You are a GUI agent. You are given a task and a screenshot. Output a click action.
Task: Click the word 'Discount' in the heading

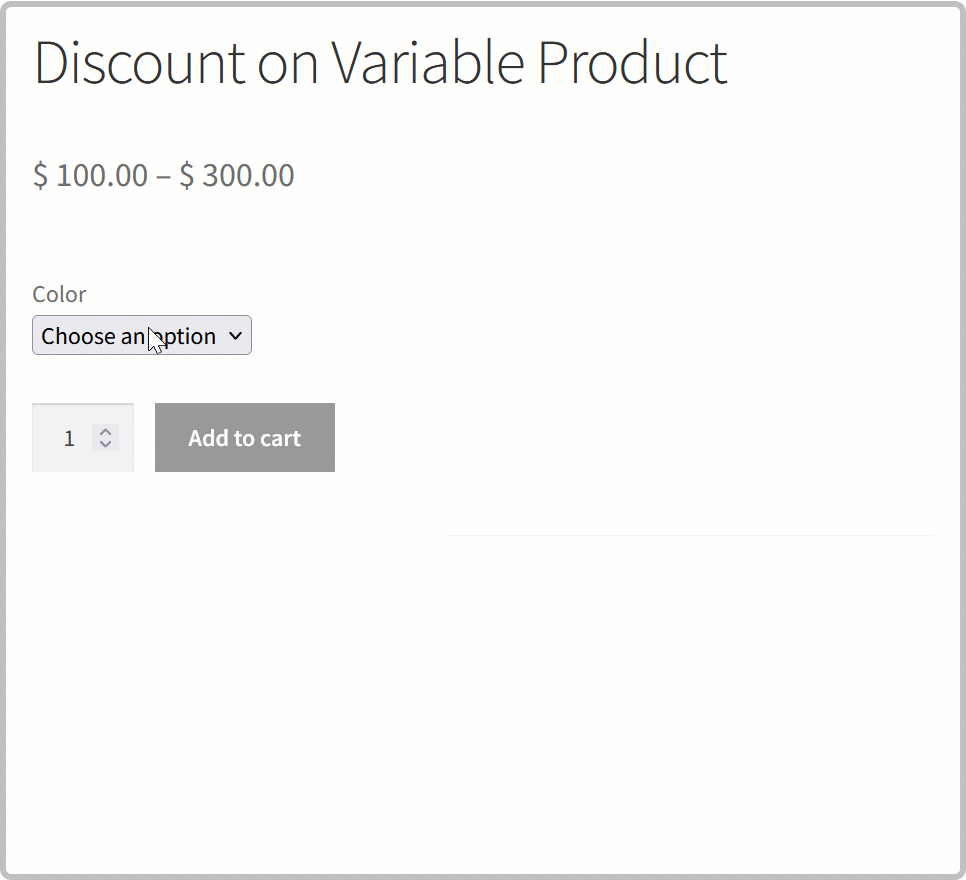coord(140,63)
